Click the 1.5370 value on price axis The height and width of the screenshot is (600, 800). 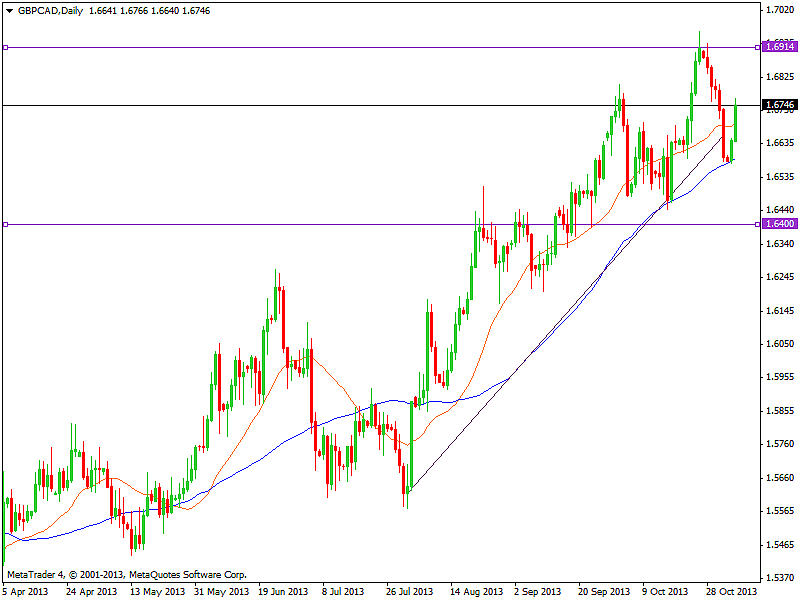[778, 578]
